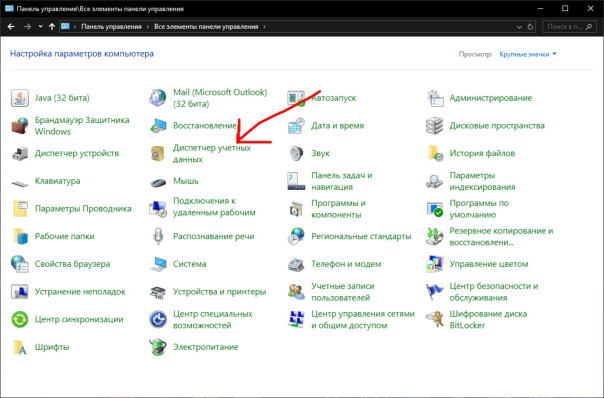Screen dimensions: 604x398
Task: Expand chevron after Панель управления breadcrumb
Action: 148,27
